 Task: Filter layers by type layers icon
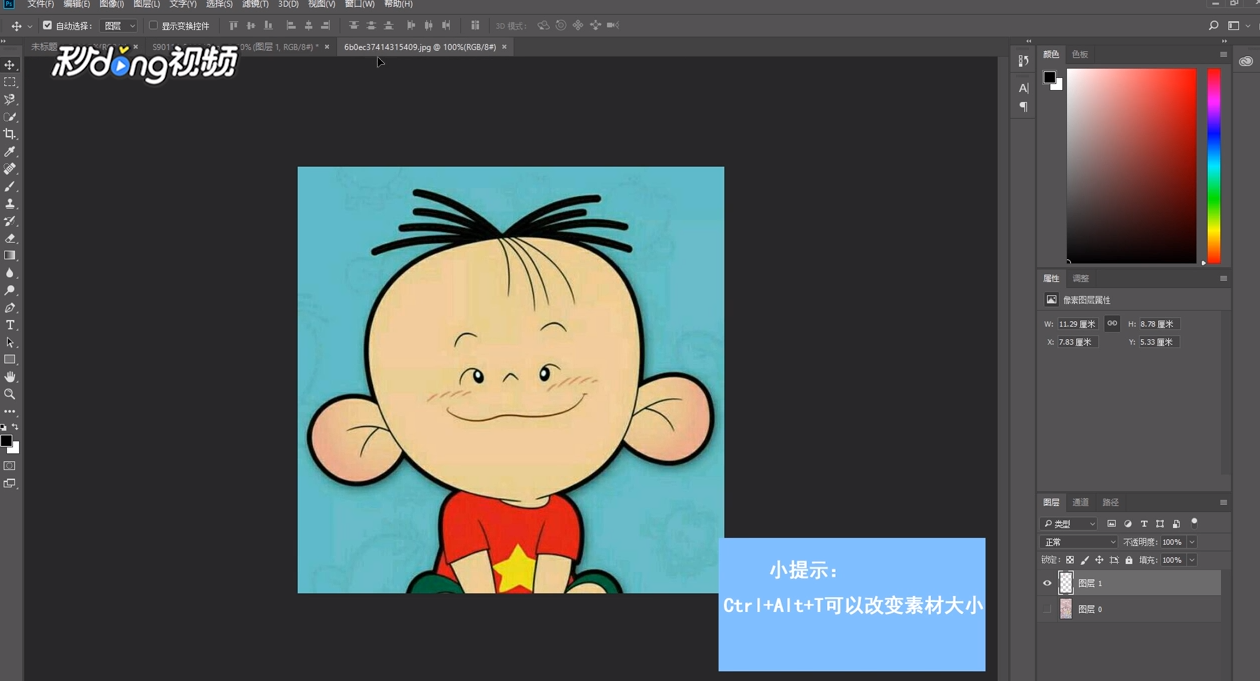tap(1144, 524)
